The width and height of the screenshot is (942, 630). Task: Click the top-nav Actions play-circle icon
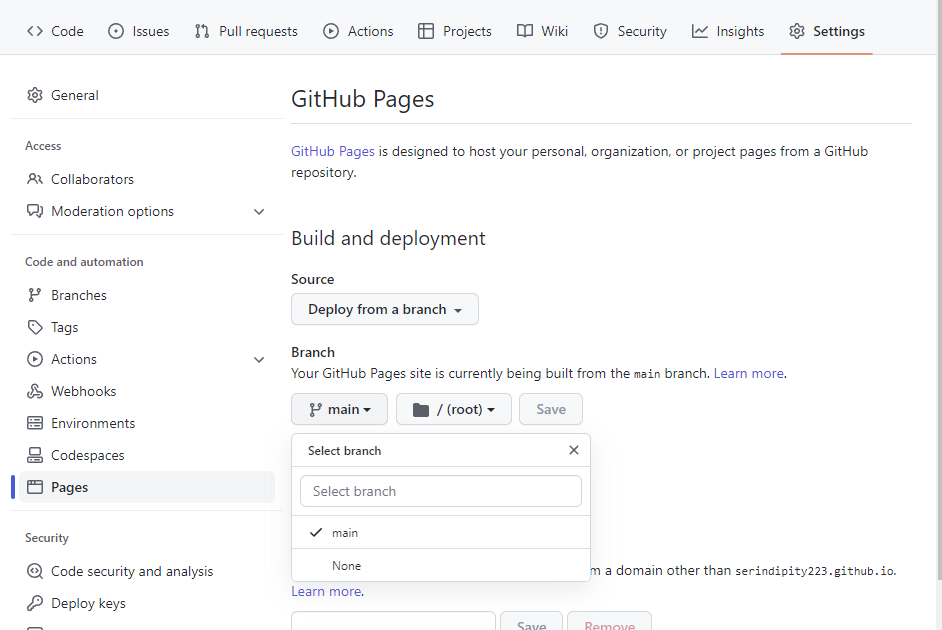pyautogui.click(x=331, y=31)
